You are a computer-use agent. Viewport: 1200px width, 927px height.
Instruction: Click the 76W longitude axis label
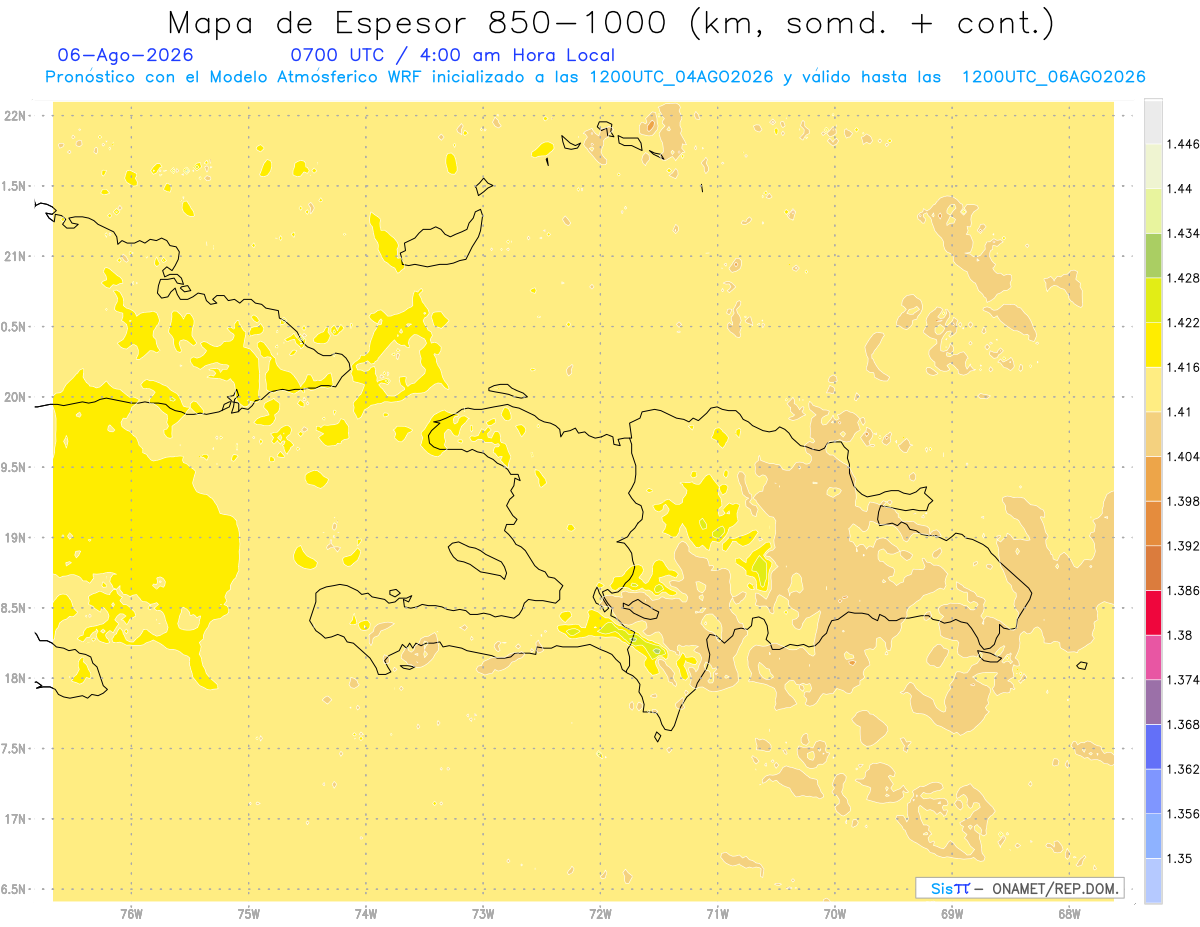pos(131,914)
